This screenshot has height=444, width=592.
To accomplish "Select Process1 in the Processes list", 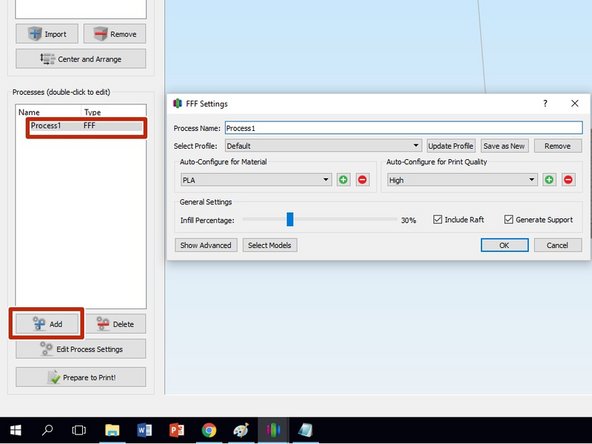I will 86,126.
